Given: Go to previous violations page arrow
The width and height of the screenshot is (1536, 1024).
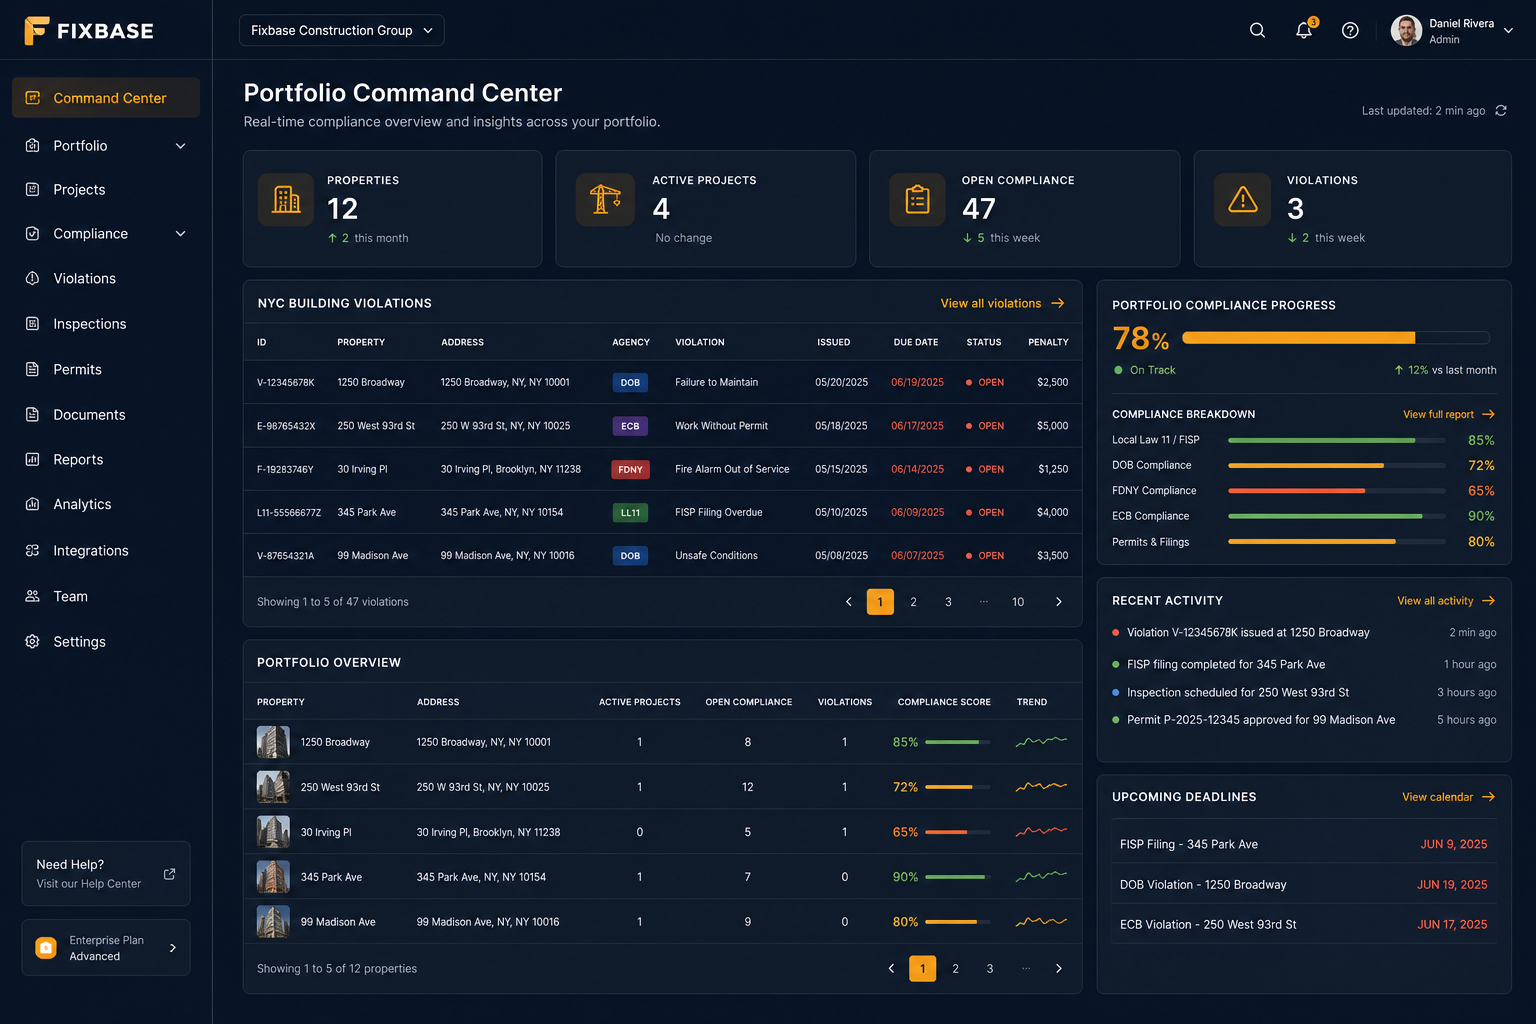Looking at the screenshot, I should click(849, 602).
